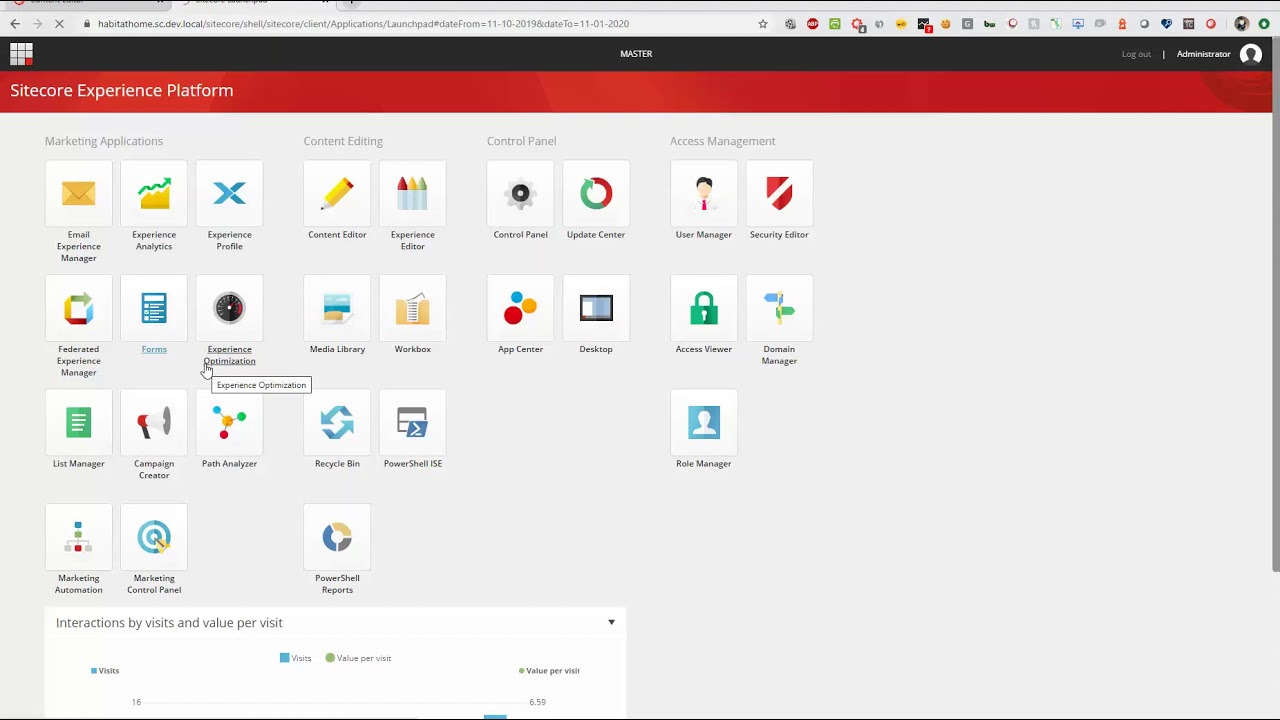Screen dimensions: 1280x720
Task: Open Email Experience Manager app
Action: tap(78, 194)
